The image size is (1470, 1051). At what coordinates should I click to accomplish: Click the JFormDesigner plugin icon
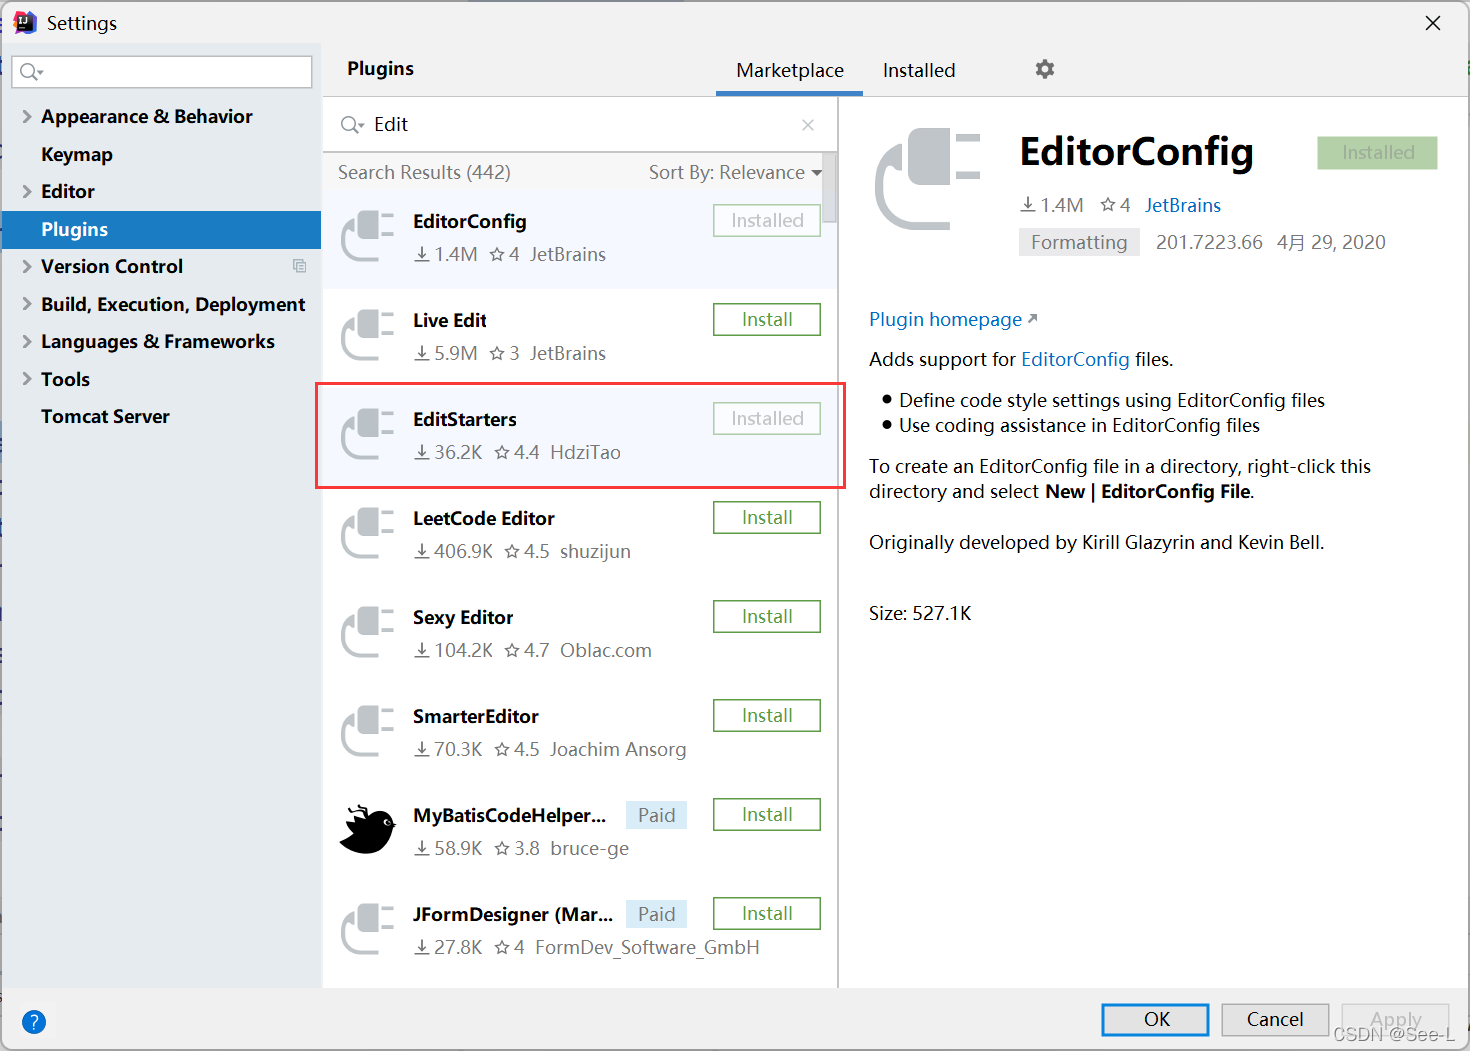[x=367, y=929]
